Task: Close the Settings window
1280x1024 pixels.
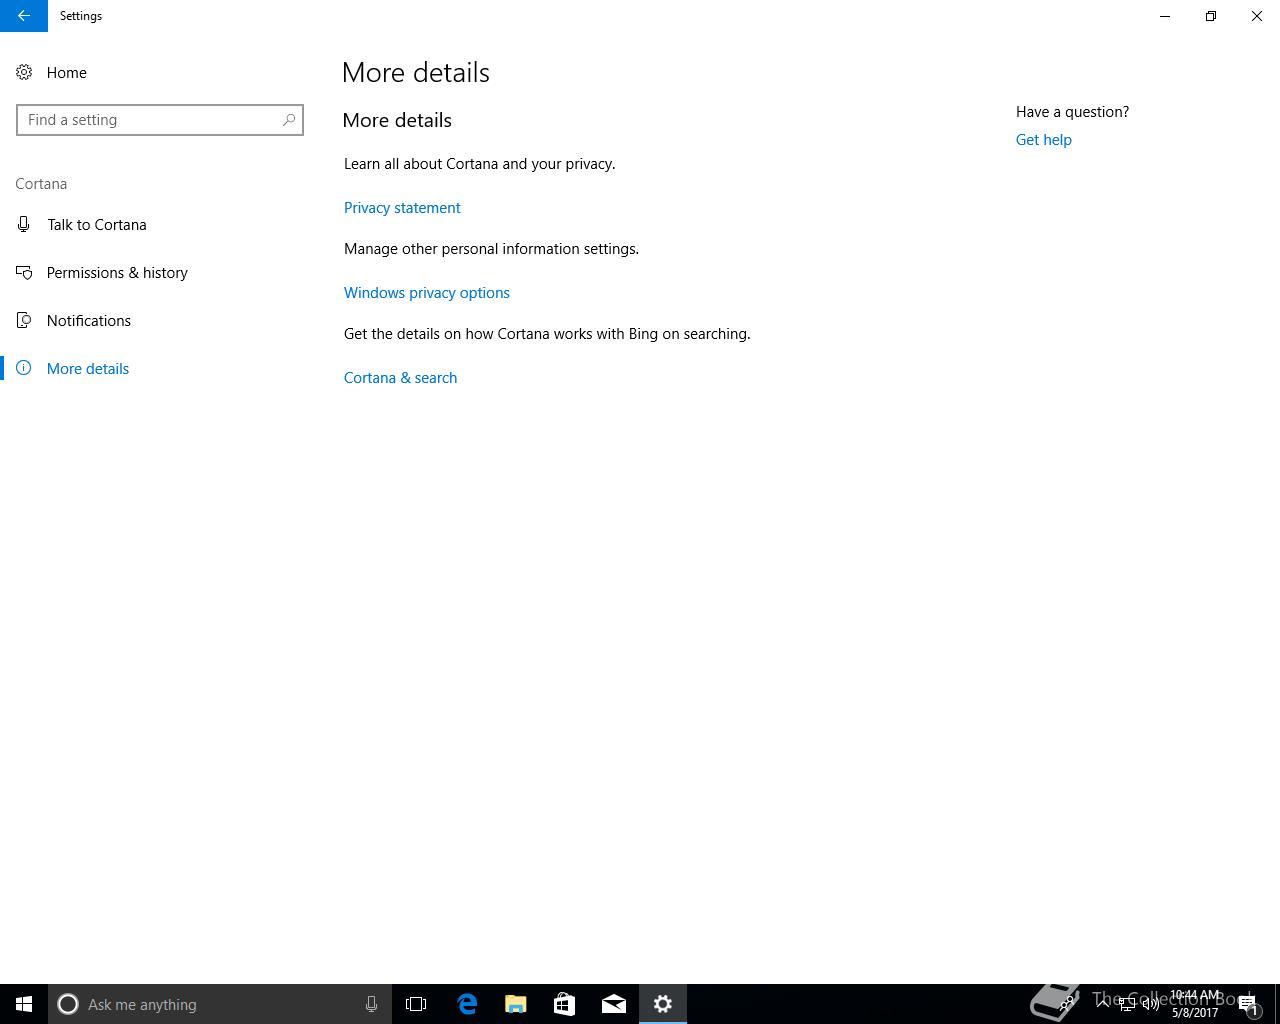Action: coord(1257,16)
